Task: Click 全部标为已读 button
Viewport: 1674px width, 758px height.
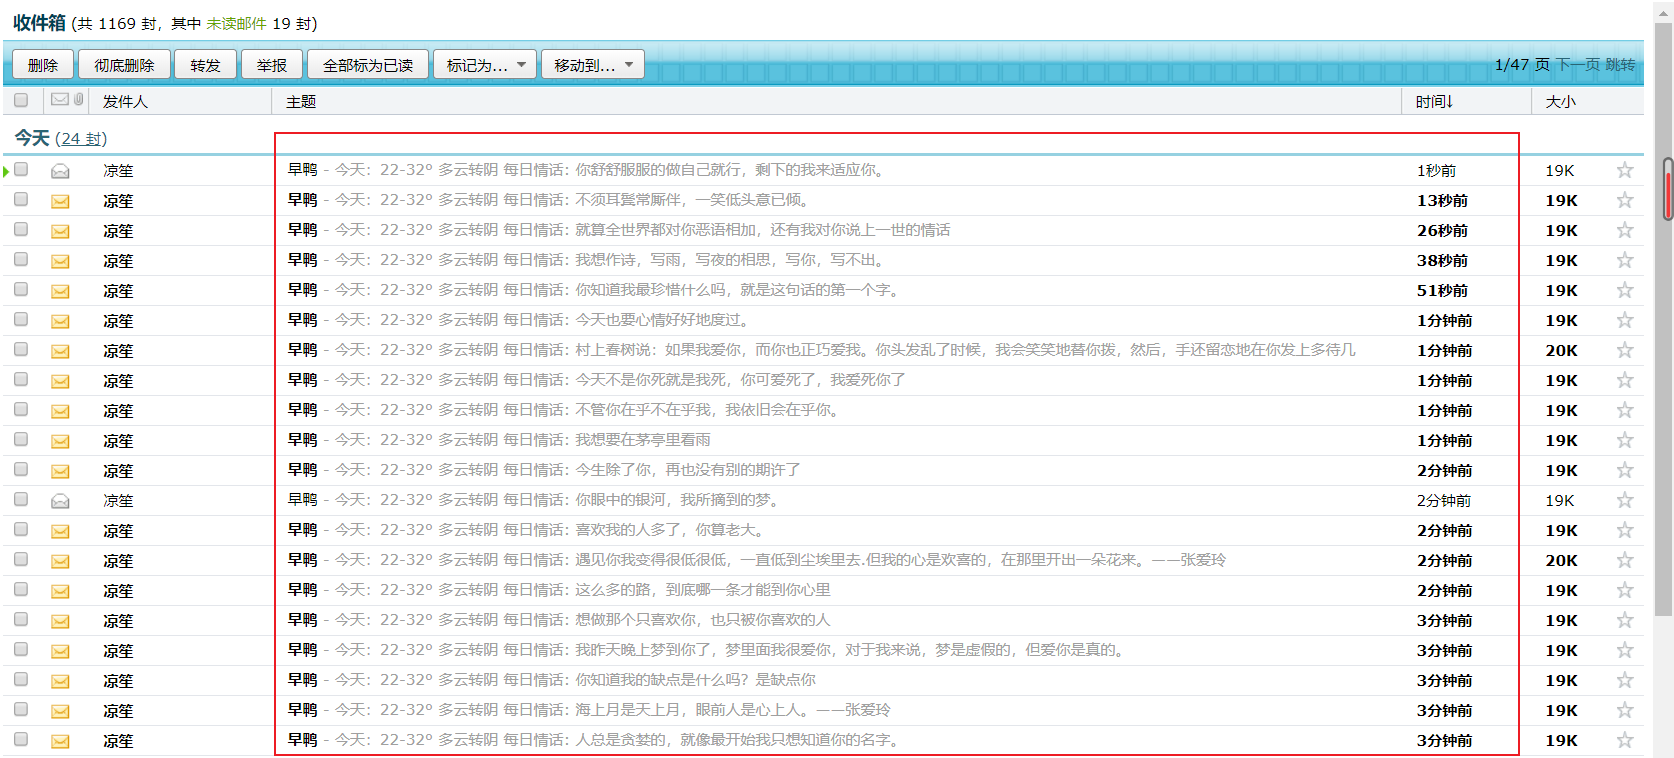Action: point(368,65)
